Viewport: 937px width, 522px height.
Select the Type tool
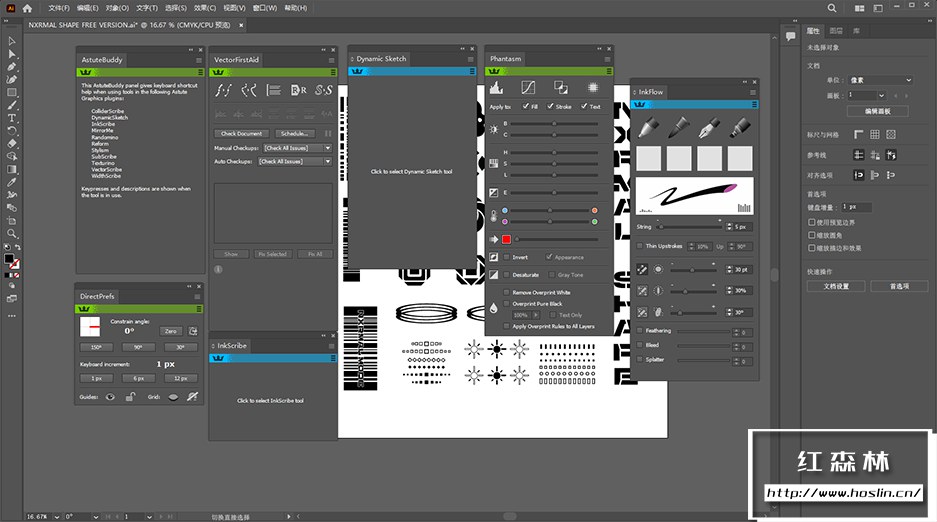11,118
